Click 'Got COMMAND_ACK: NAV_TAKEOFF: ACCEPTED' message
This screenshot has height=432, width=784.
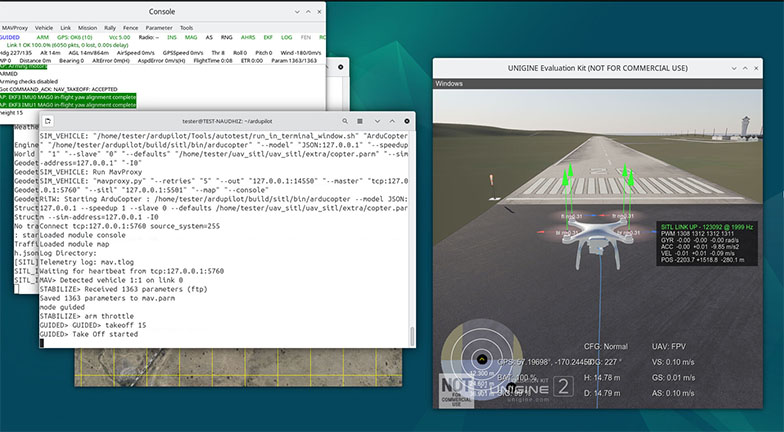[58, 89]
